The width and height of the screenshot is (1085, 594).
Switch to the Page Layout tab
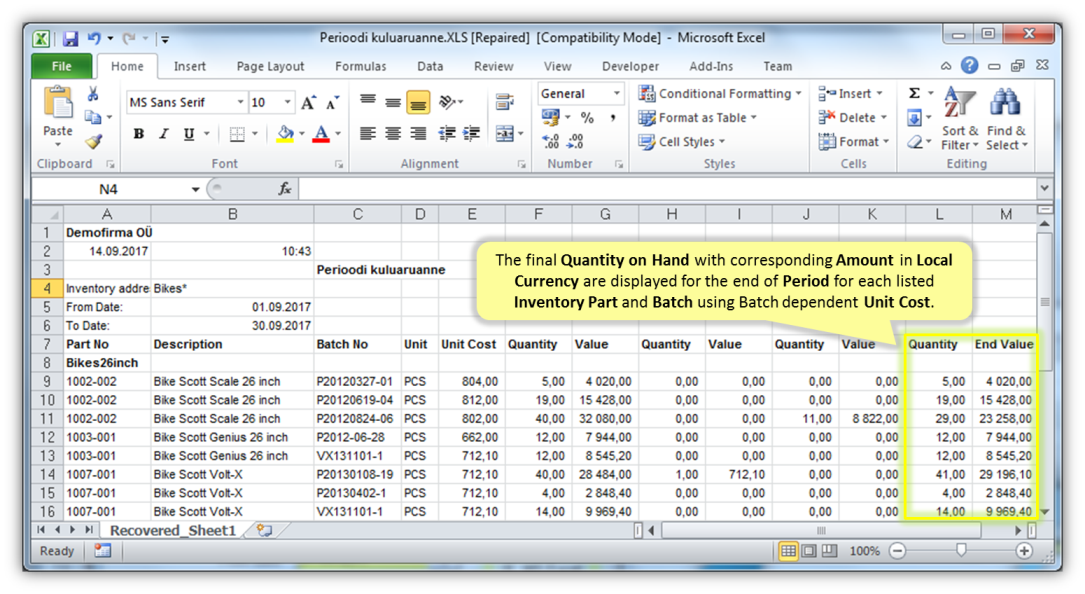tap(270, 66)
